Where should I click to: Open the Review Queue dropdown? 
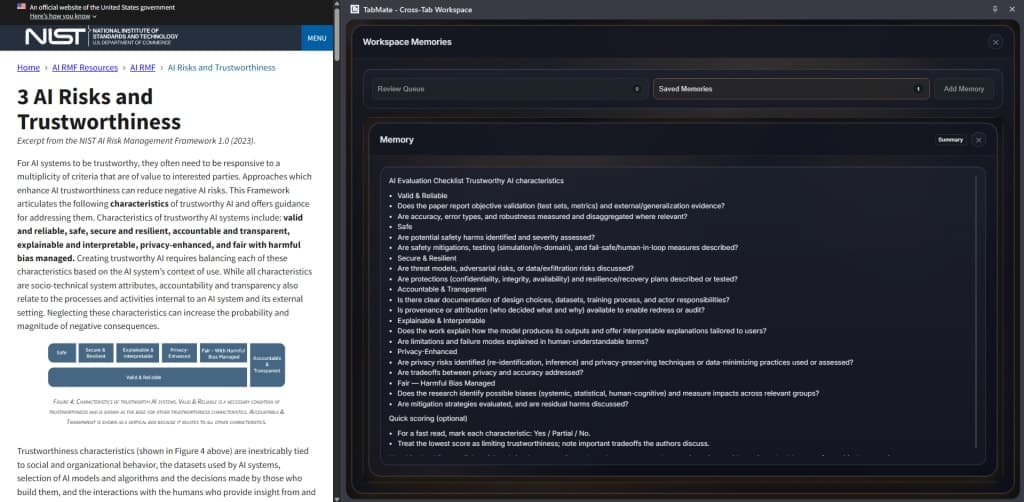(x=508, y=89)
